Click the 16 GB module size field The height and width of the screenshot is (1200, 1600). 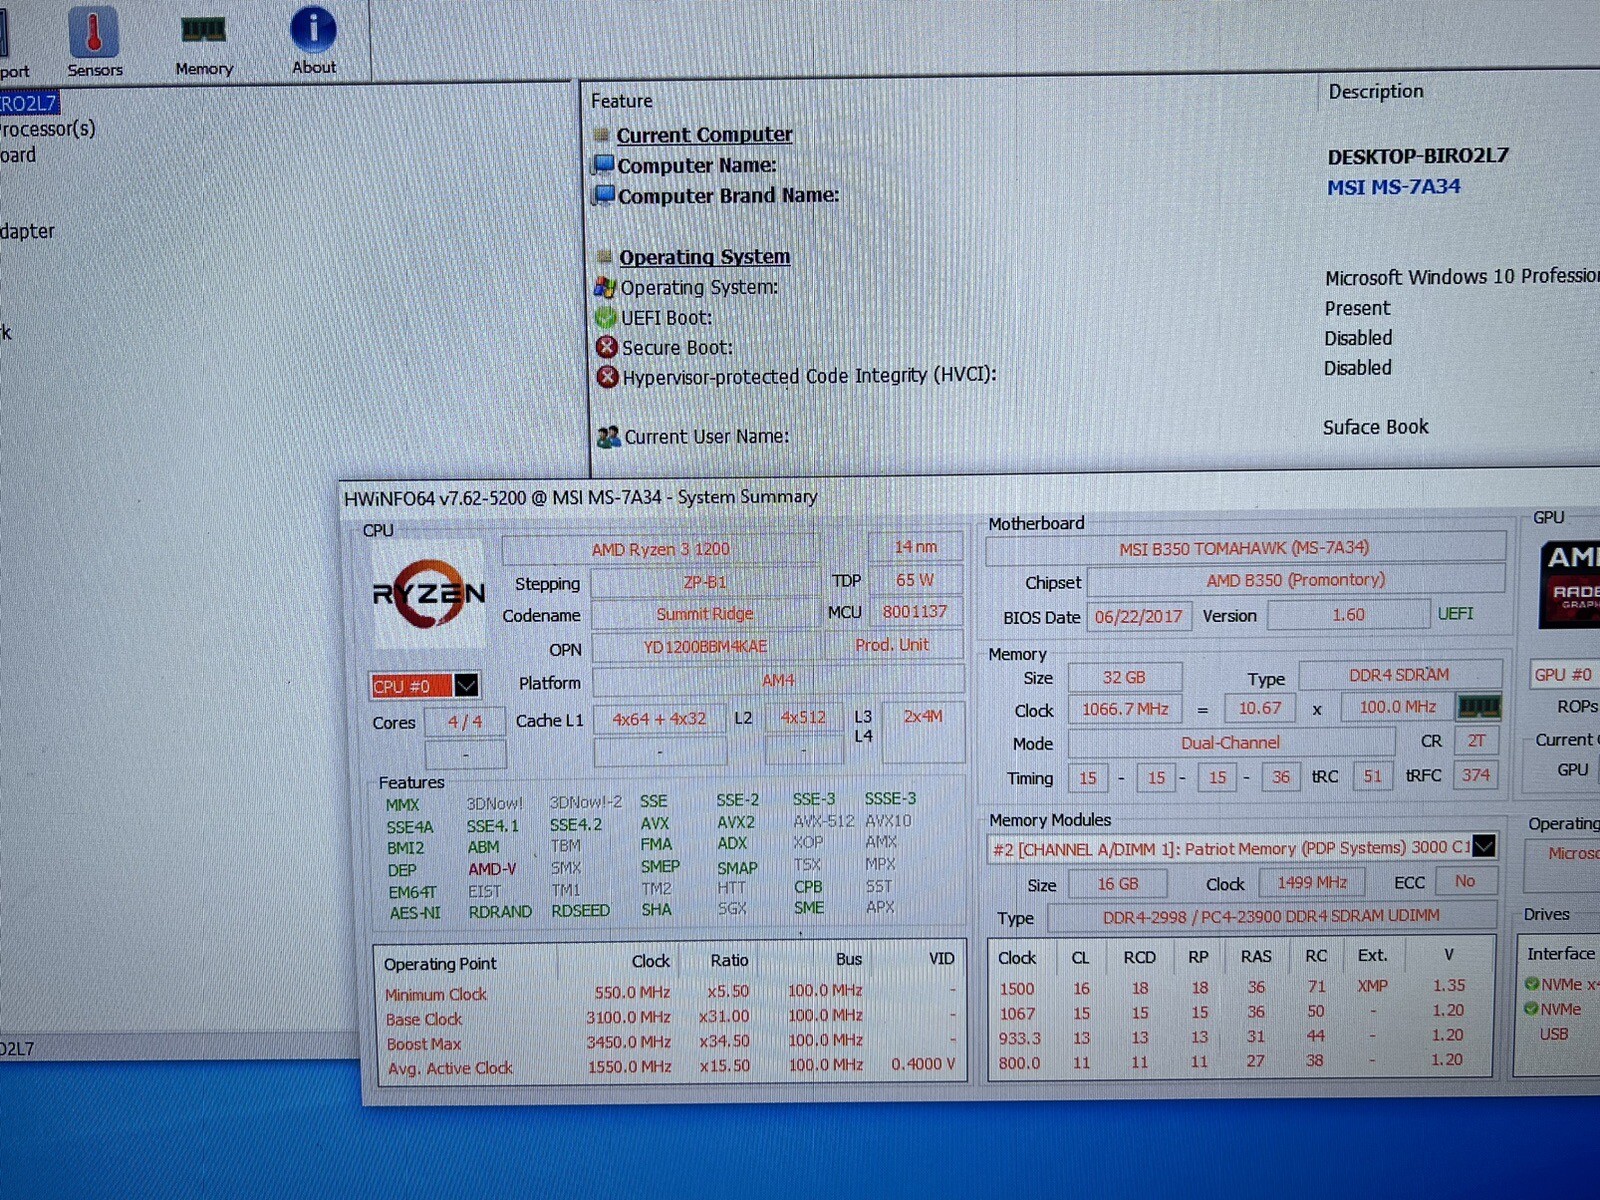(x=1117, y=884)
